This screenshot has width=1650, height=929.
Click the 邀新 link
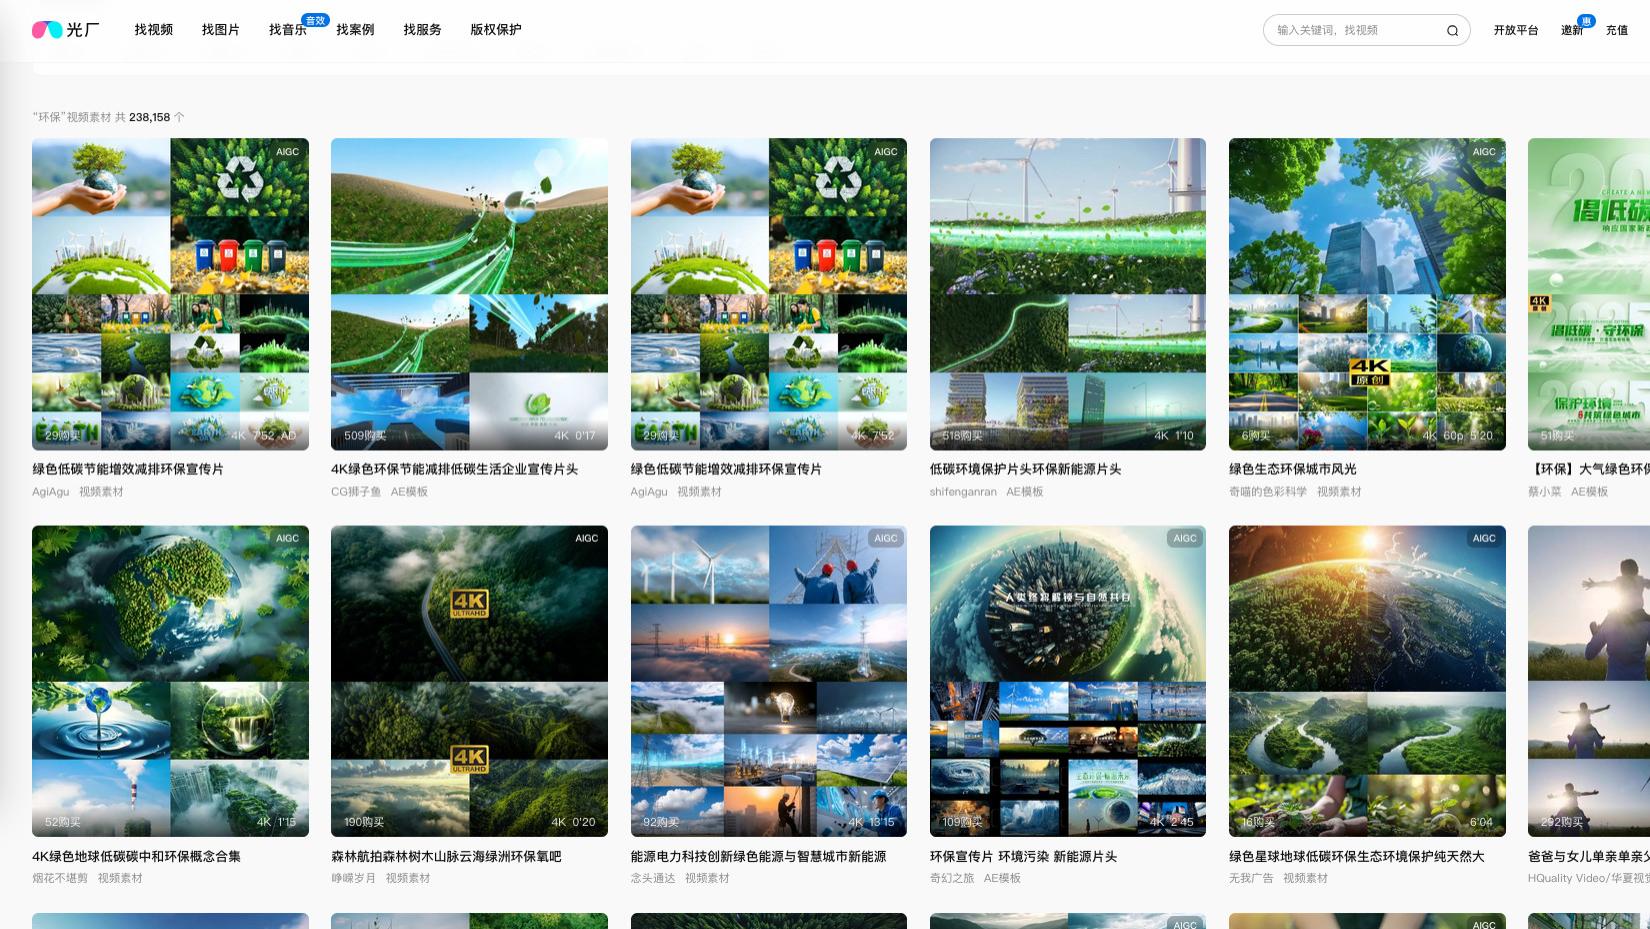pyautogui.click(x=1572, y=30)
